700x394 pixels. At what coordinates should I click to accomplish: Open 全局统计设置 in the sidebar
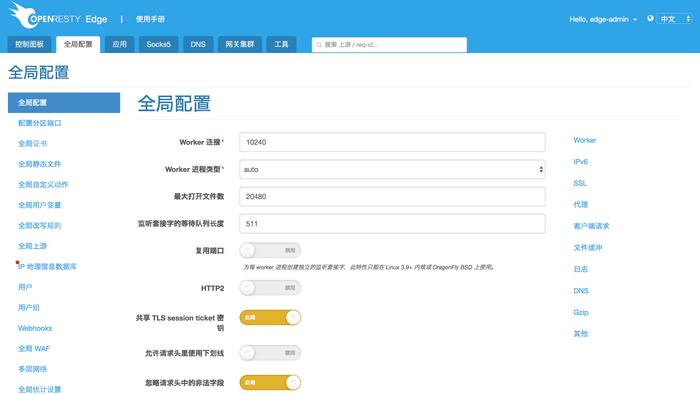40,390
